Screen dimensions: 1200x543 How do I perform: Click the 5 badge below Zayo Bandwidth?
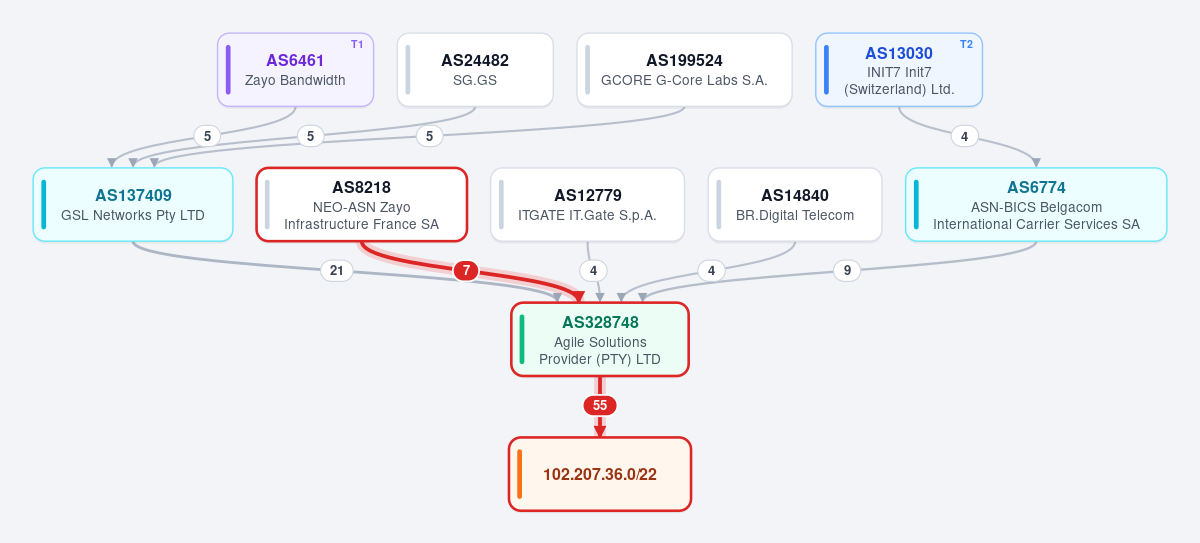coord(207,136)
